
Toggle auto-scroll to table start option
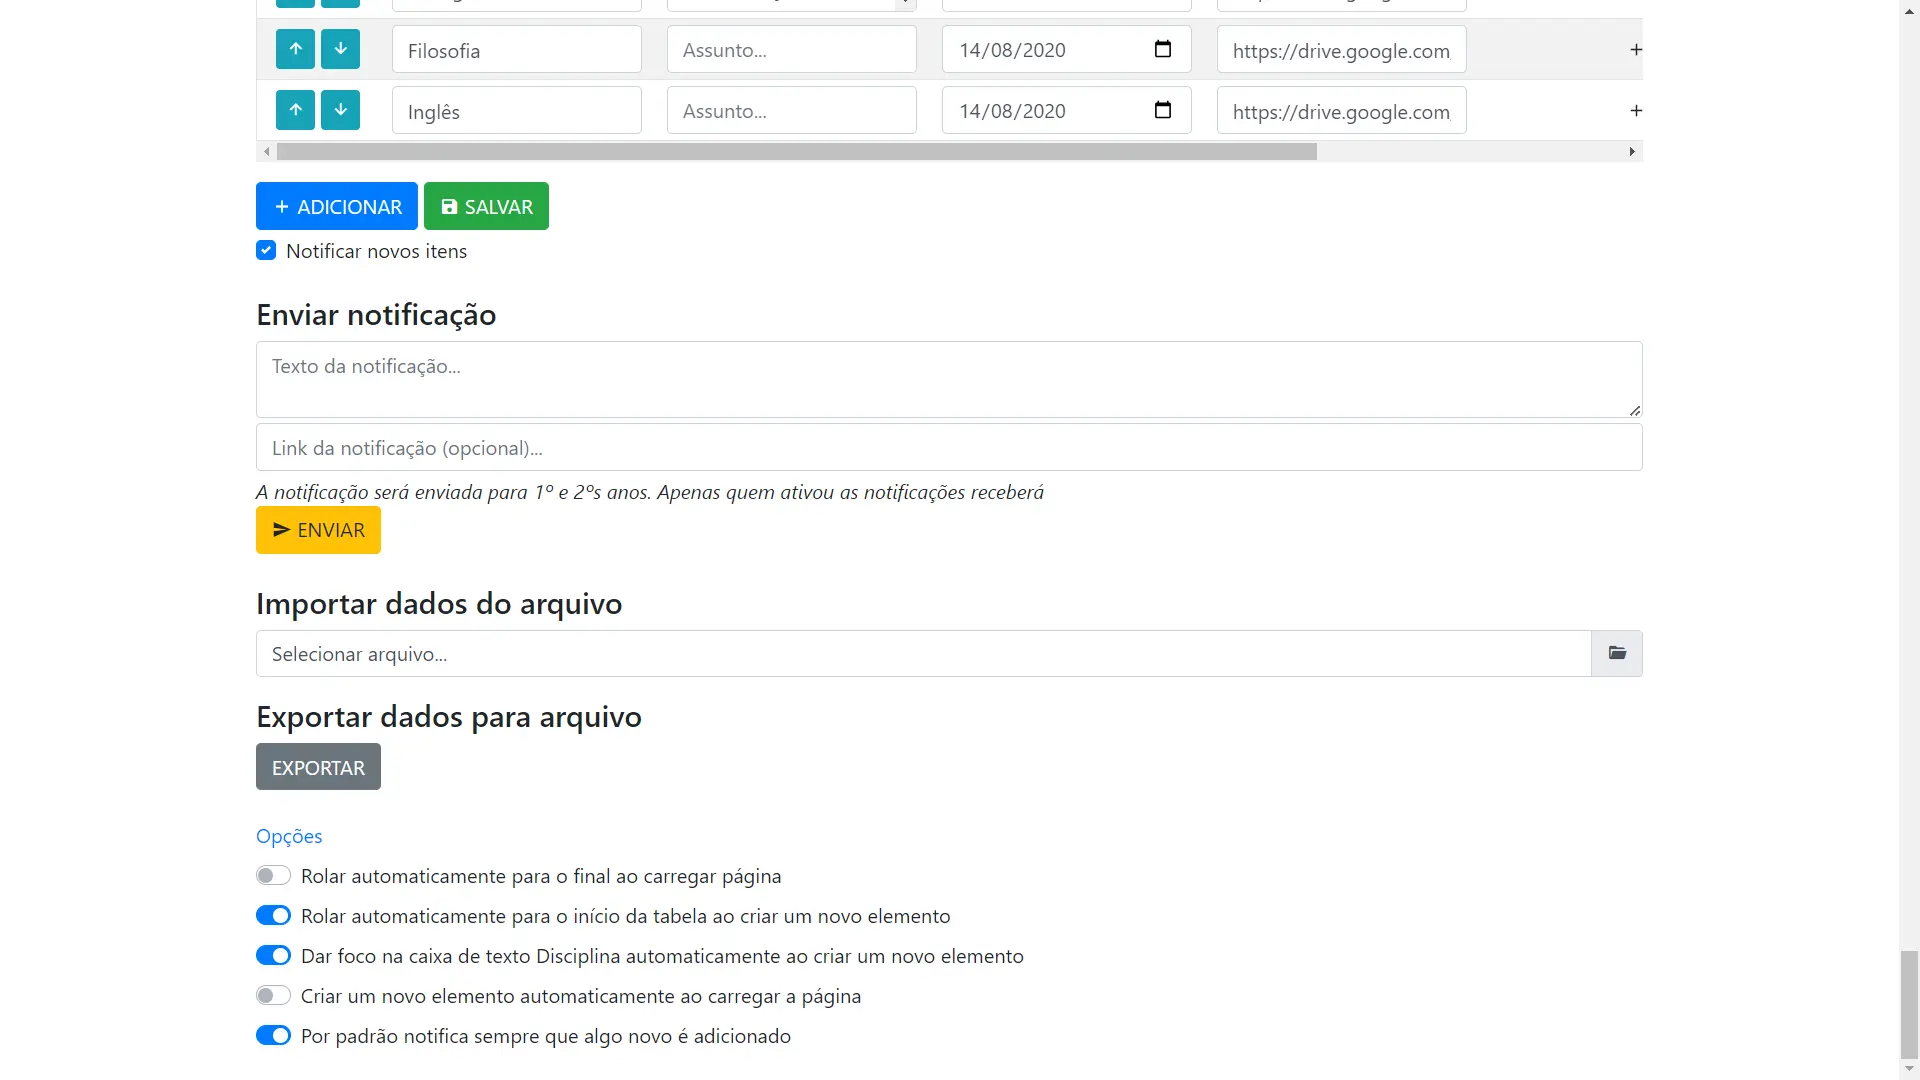(273, 916)
